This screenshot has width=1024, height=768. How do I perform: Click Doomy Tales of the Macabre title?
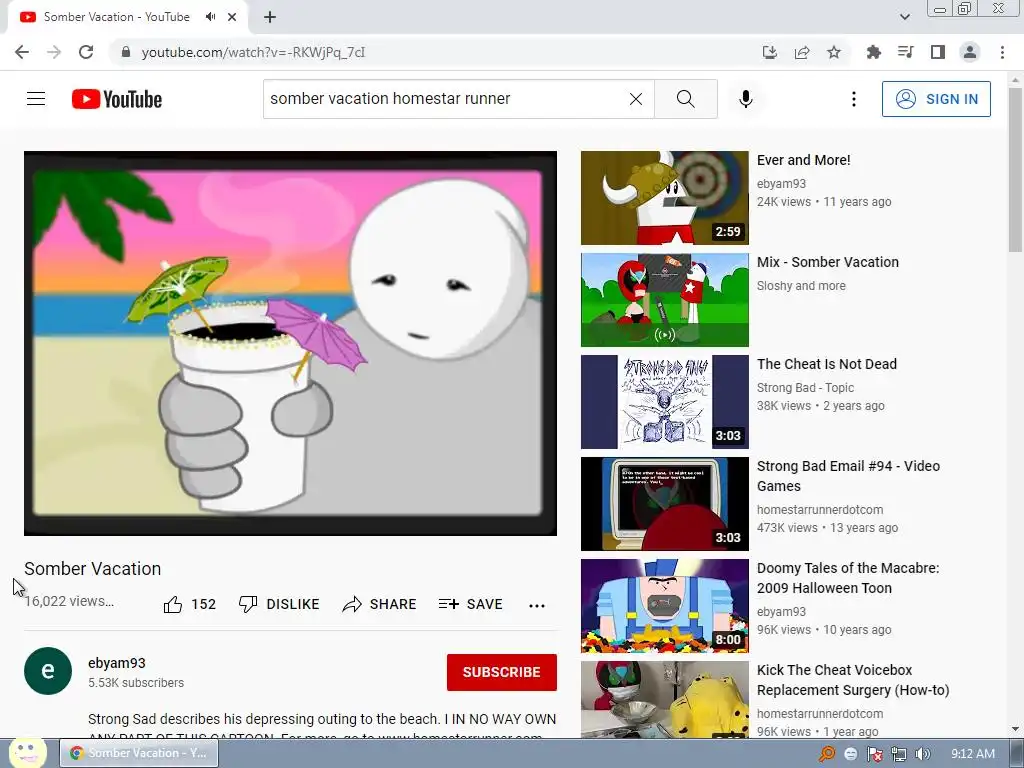coord(848,578)
